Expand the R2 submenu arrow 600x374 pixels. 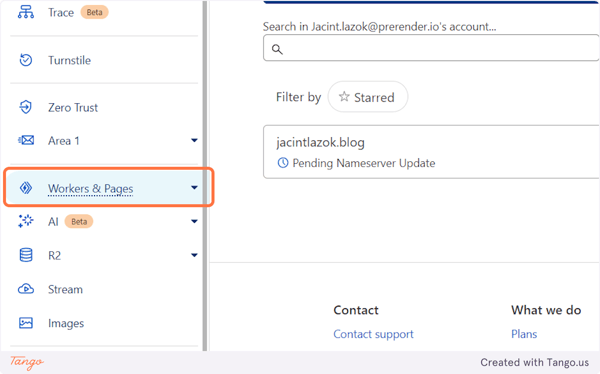point(194,255)
